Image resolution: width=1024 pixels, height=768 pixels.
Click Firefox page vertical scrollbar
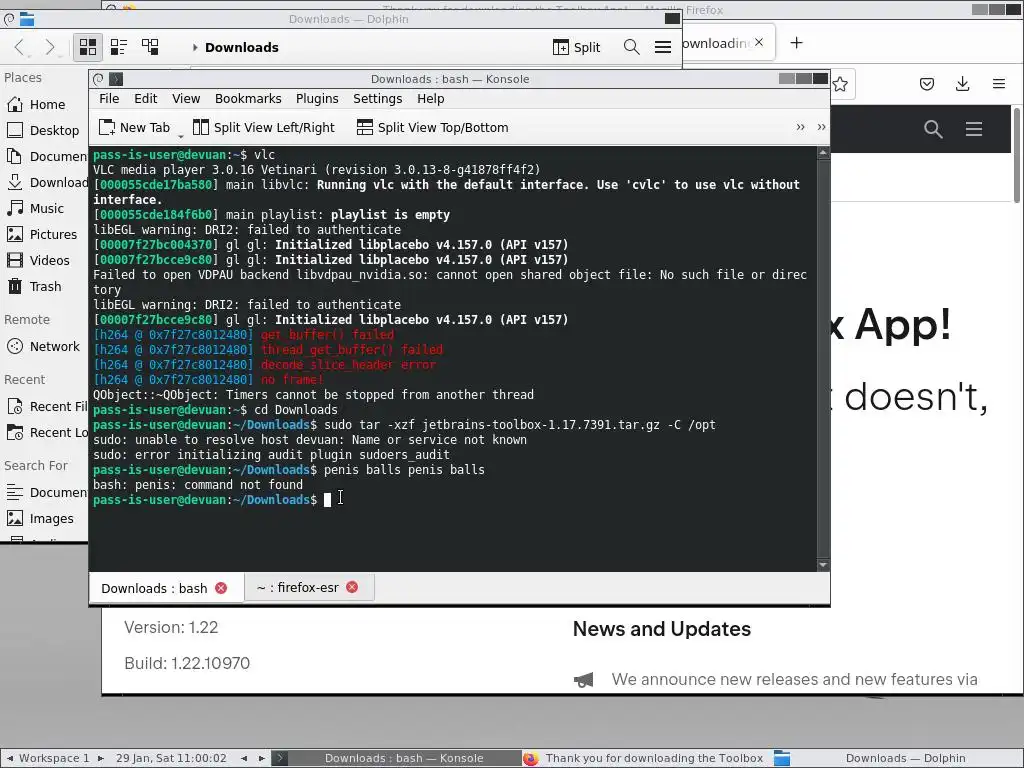(x=1017, y=155)
